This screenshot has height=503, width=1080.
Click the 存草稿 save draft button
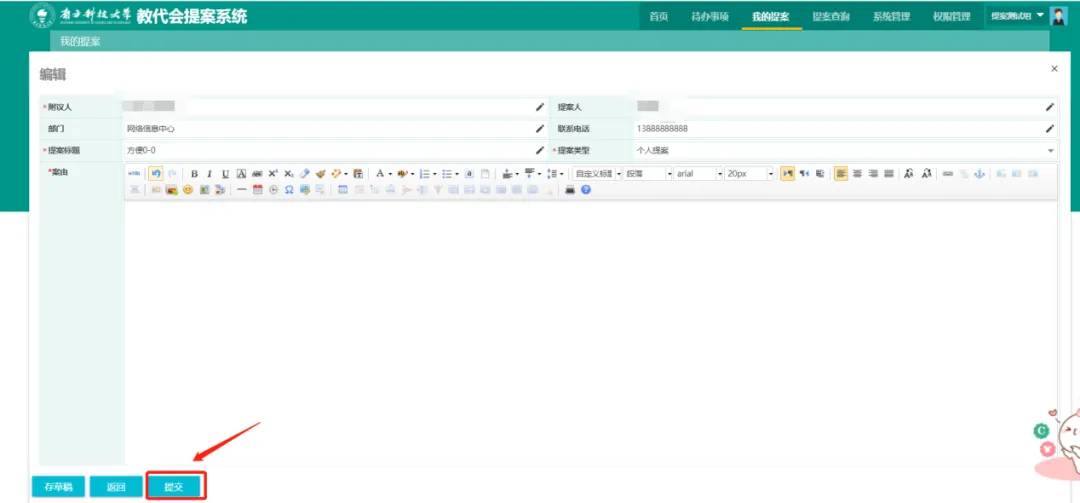58,486
